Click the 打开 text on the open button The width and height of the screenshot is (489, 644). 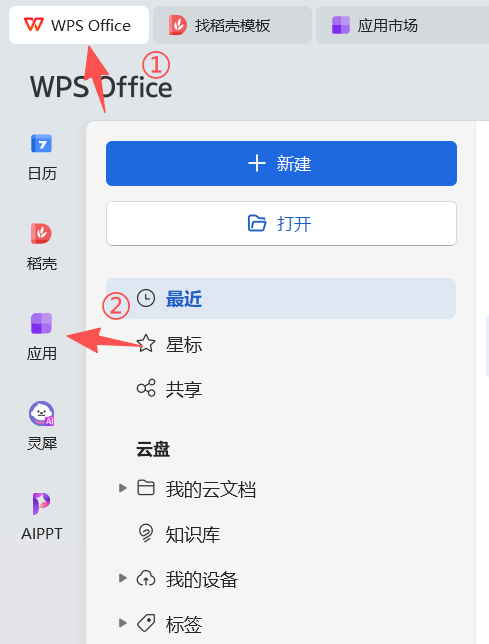(294, 224)
